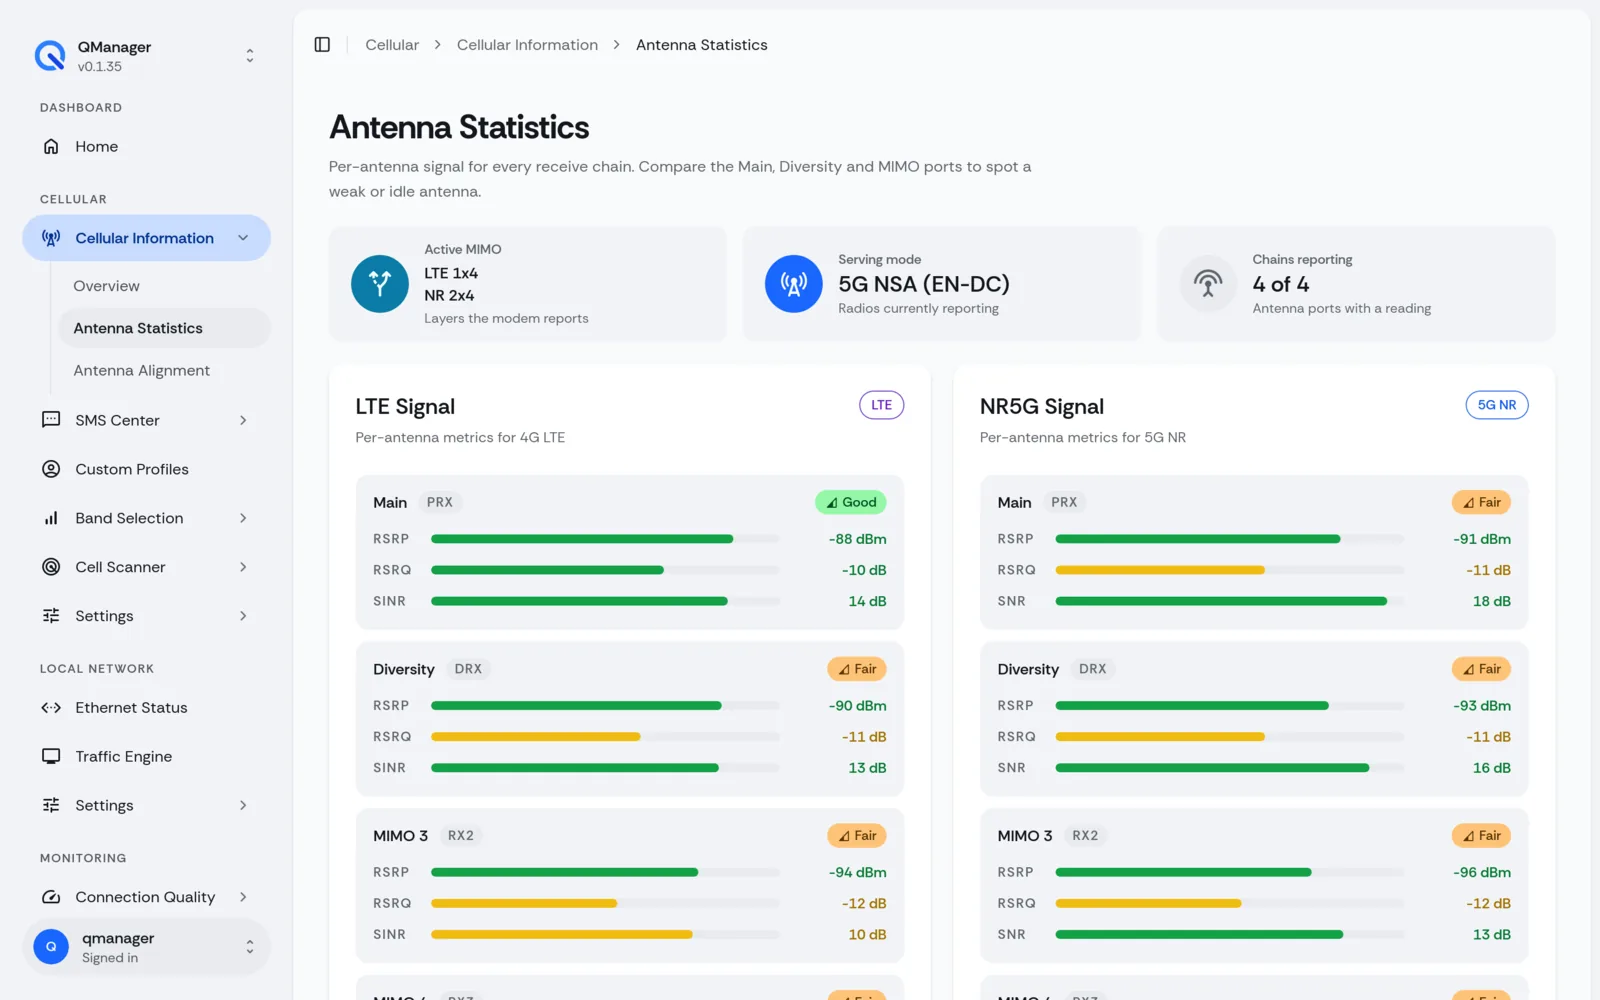Click the Local Network Settings sliders icon

[51, 805]
